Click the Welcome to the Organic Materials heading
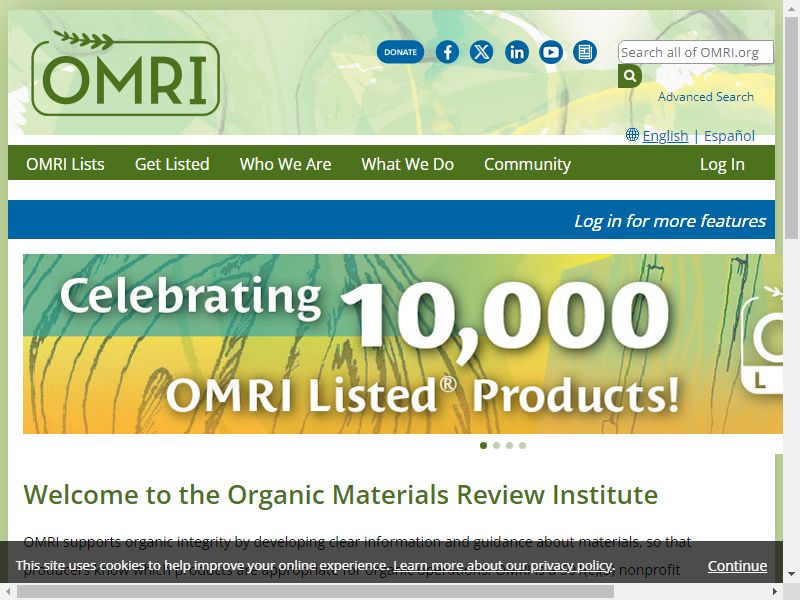The image size is (800, 600). [341, 494]
